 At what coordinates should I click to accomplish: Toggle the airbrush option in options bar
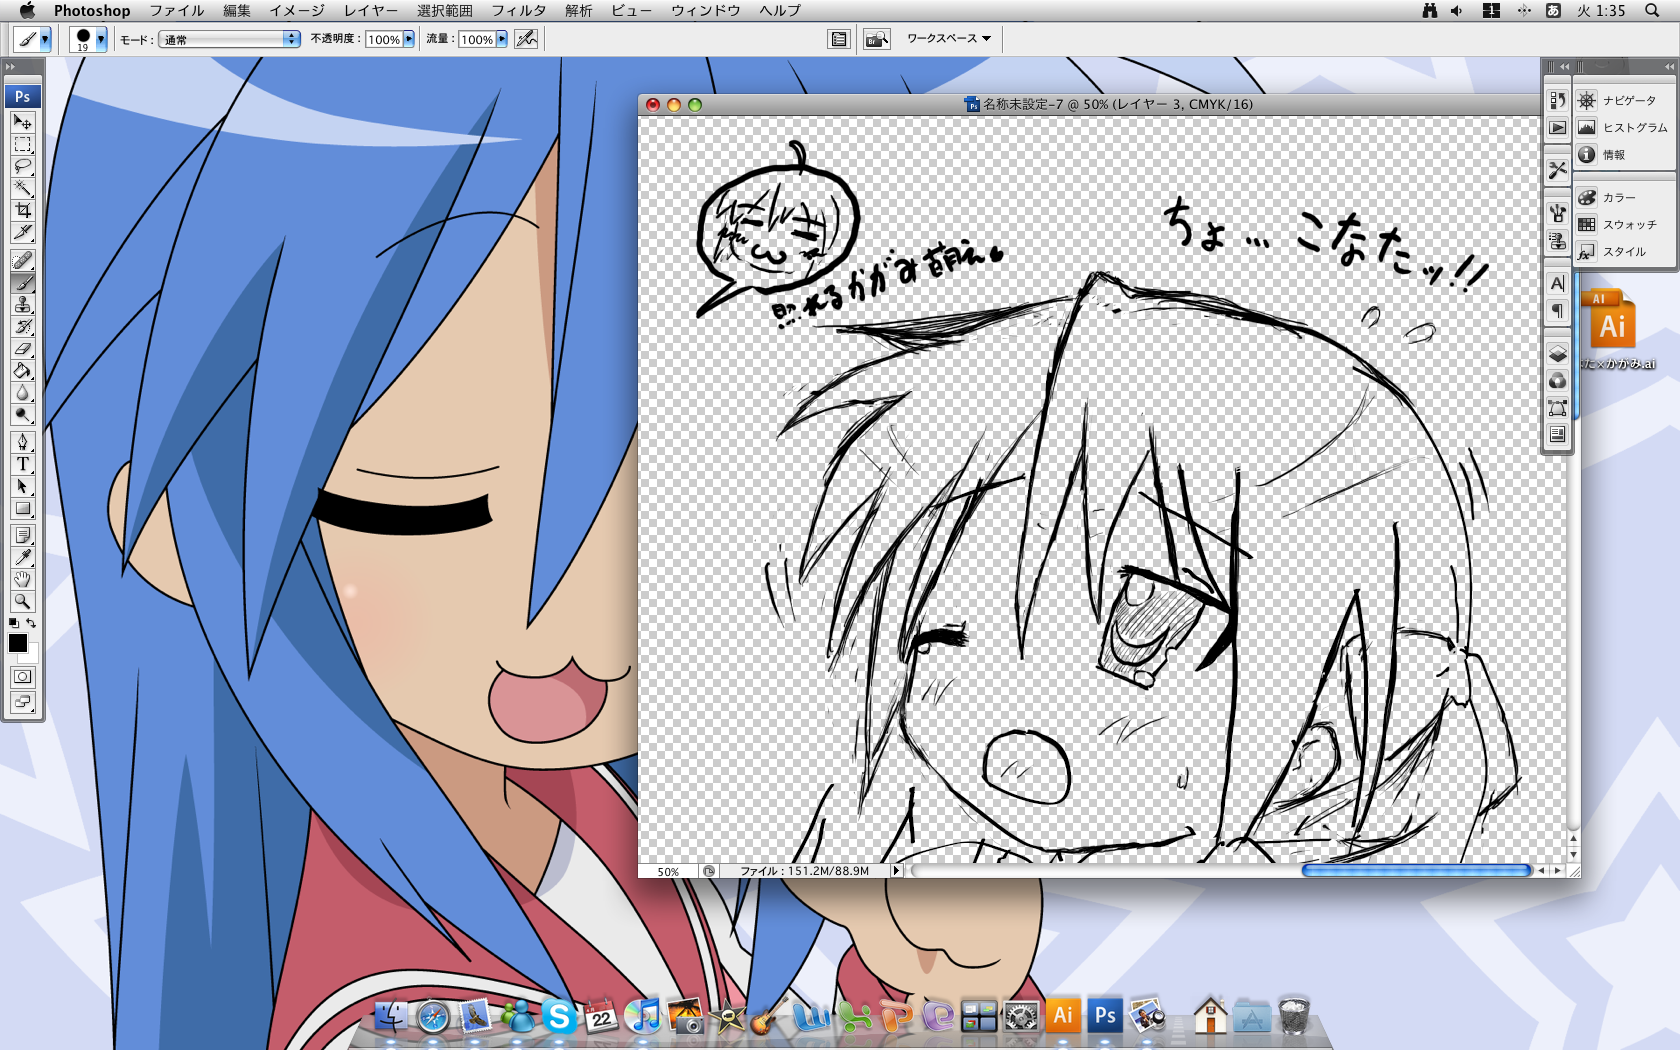coord(527,39)
